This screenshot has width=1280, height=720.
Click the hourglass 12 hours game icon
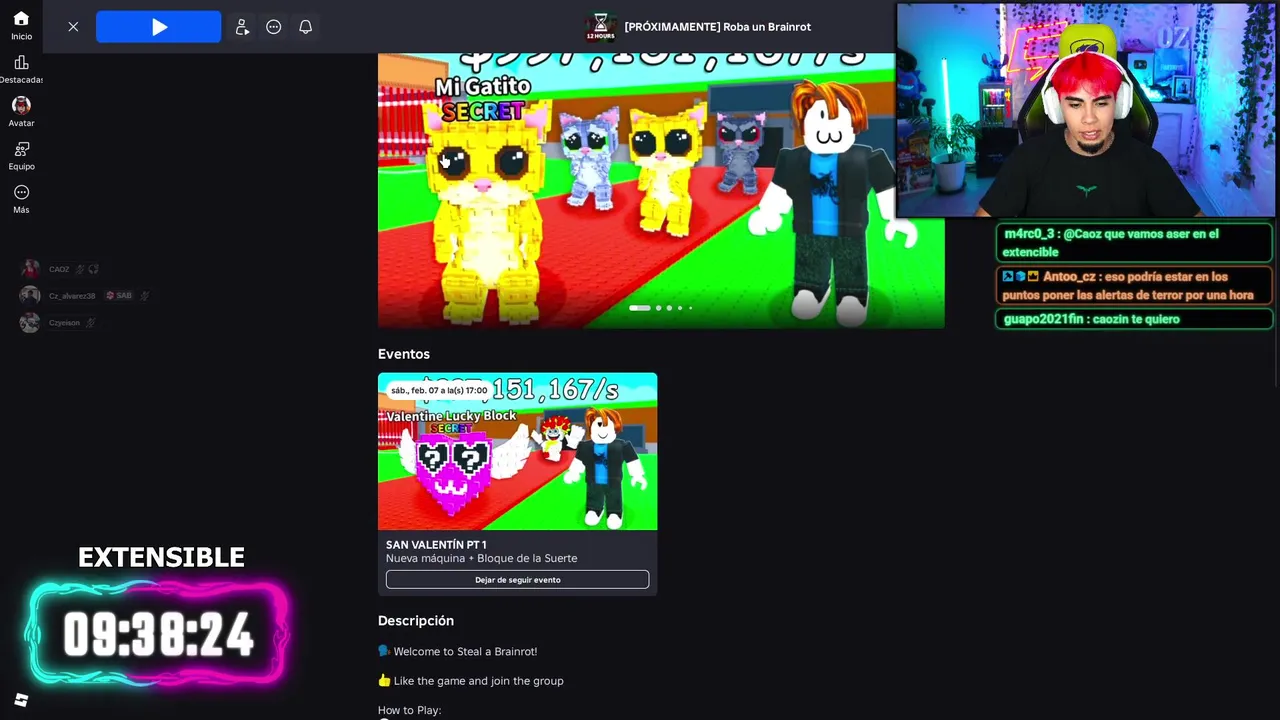click(600, 27)
